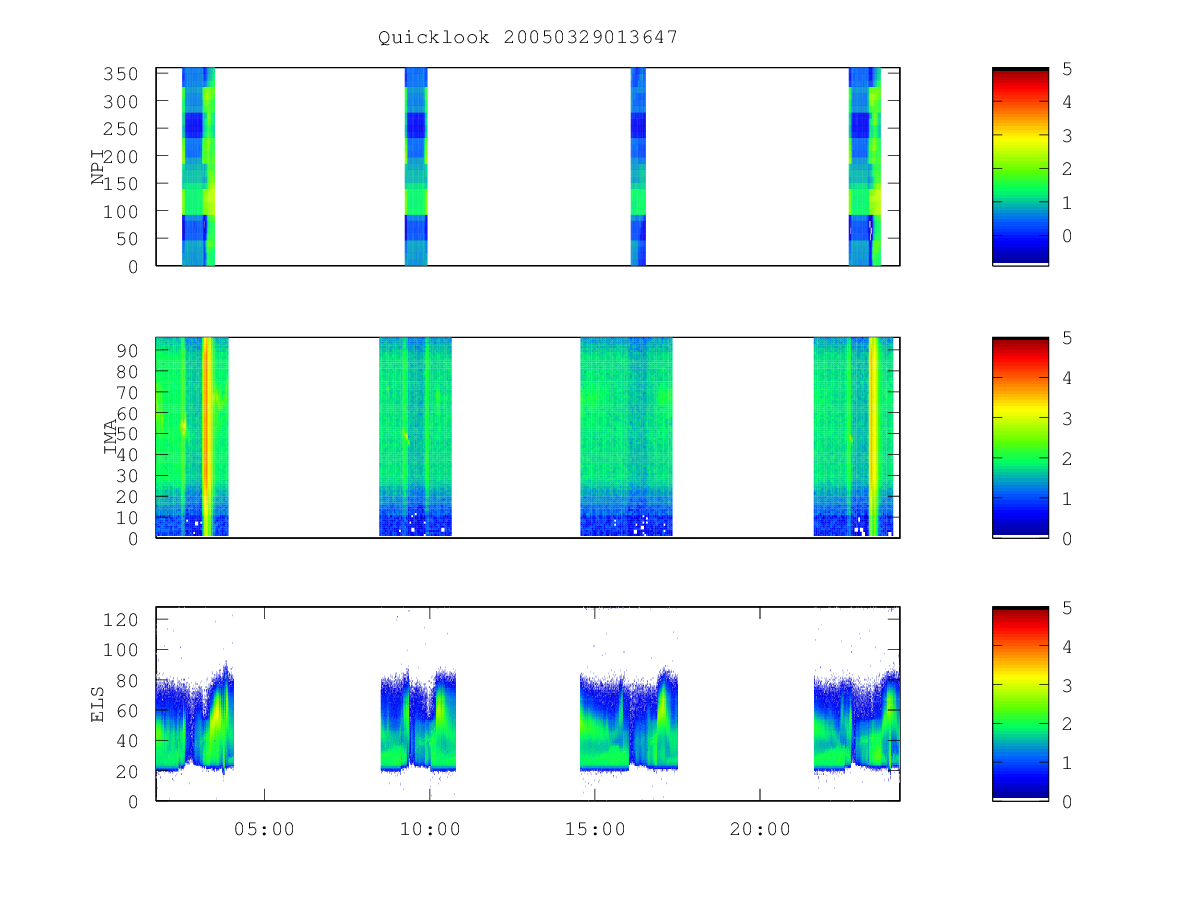The image size is (1200, 900).
Task: Click the first ELS spectrogram block near 03:00
Action: pos(195,718)
